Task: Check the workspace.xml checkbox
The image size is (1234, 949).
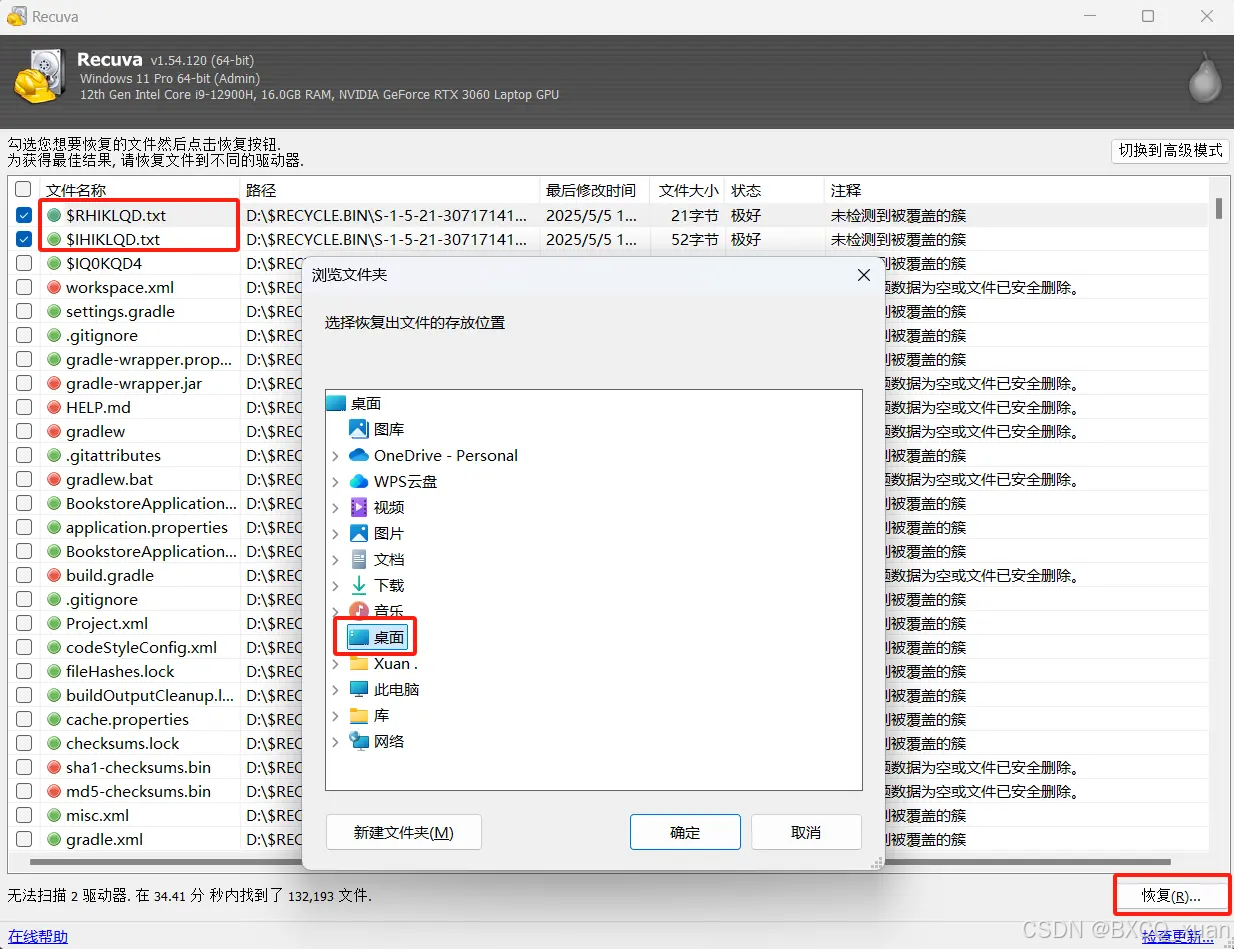Action: (x=24, y=288)
